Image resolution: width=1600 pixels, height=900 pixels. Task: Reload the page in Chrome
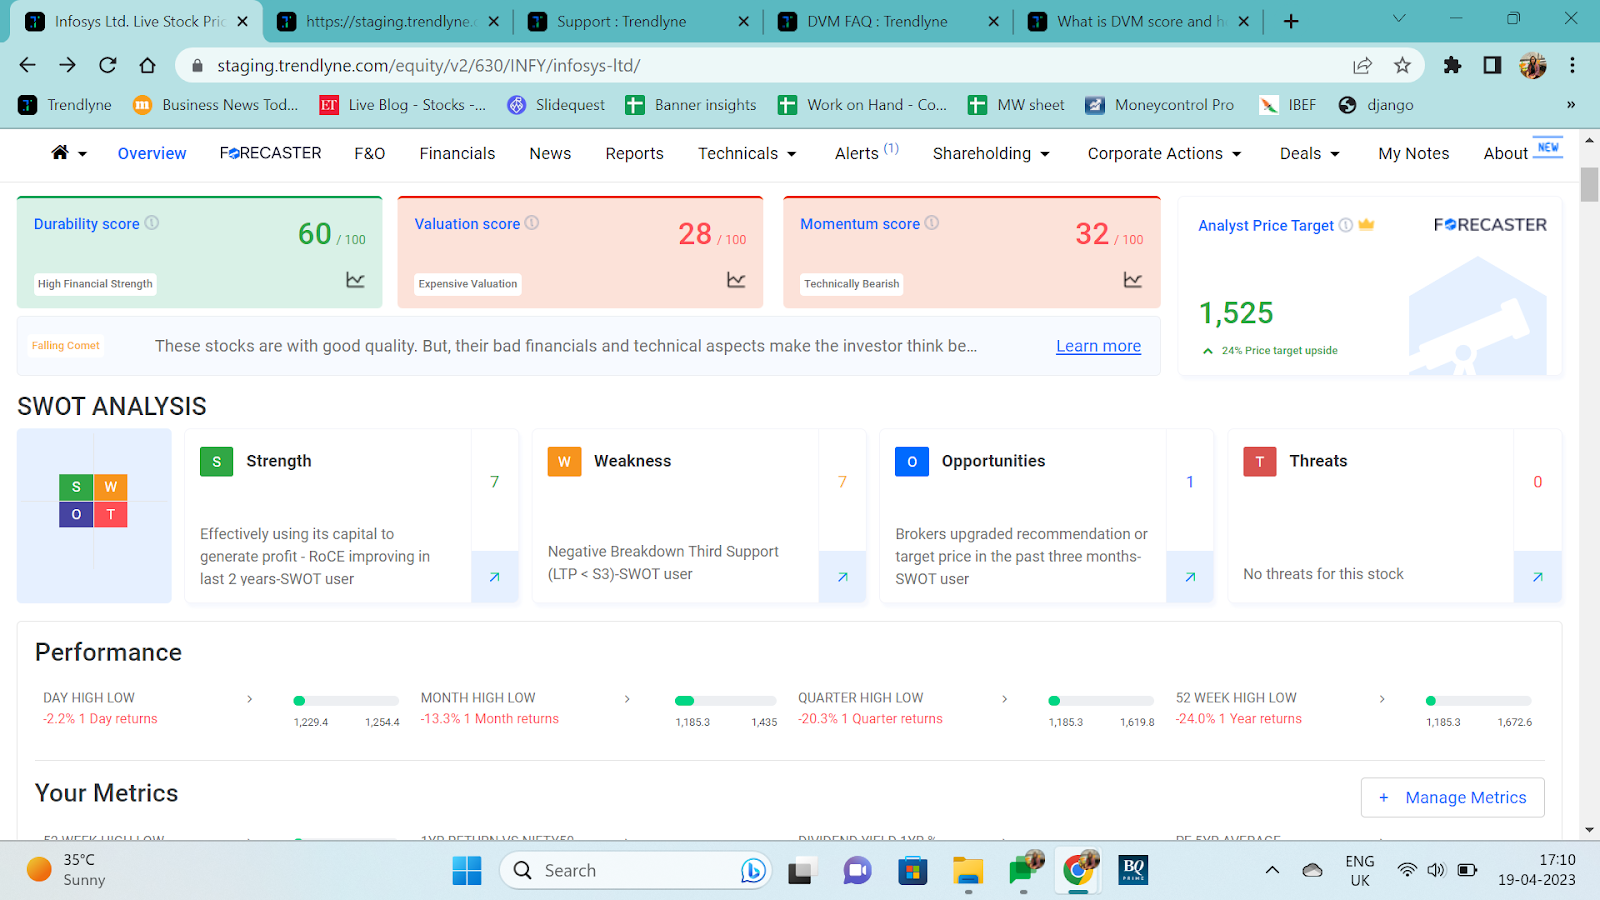[108, 65]
